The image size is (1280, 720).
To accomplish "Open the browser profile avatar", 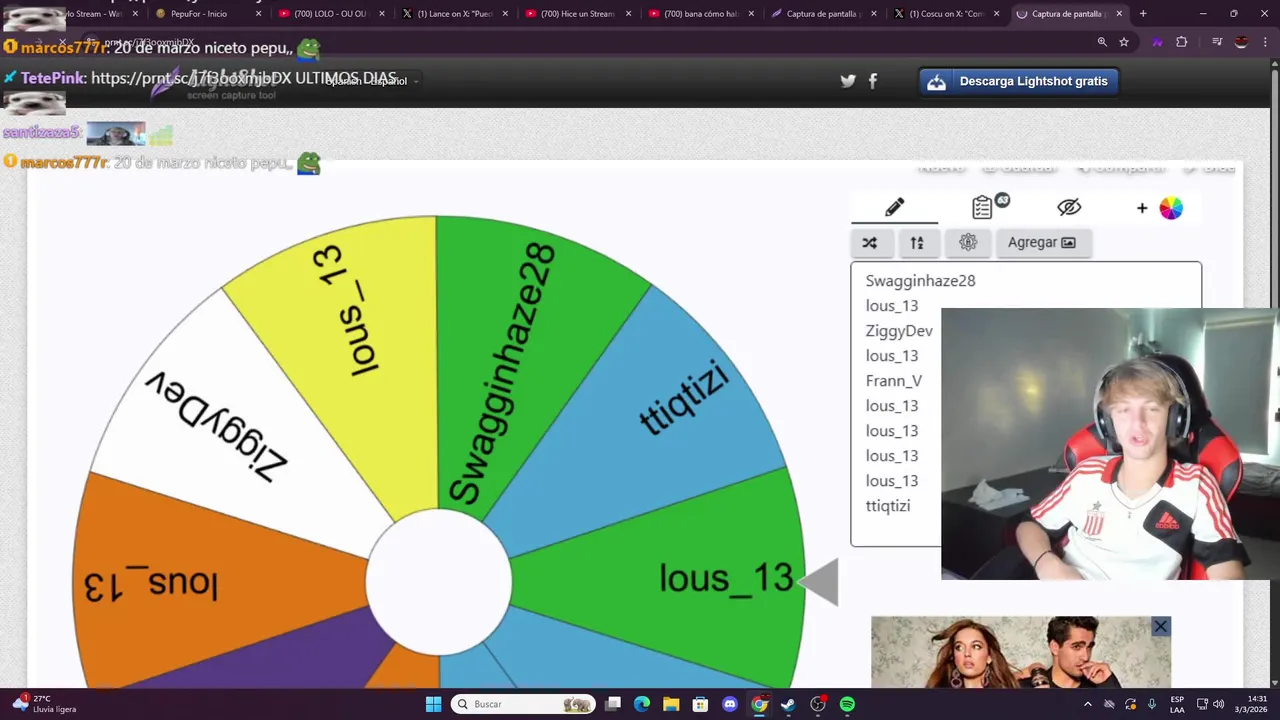I will tap(1241, 42).
